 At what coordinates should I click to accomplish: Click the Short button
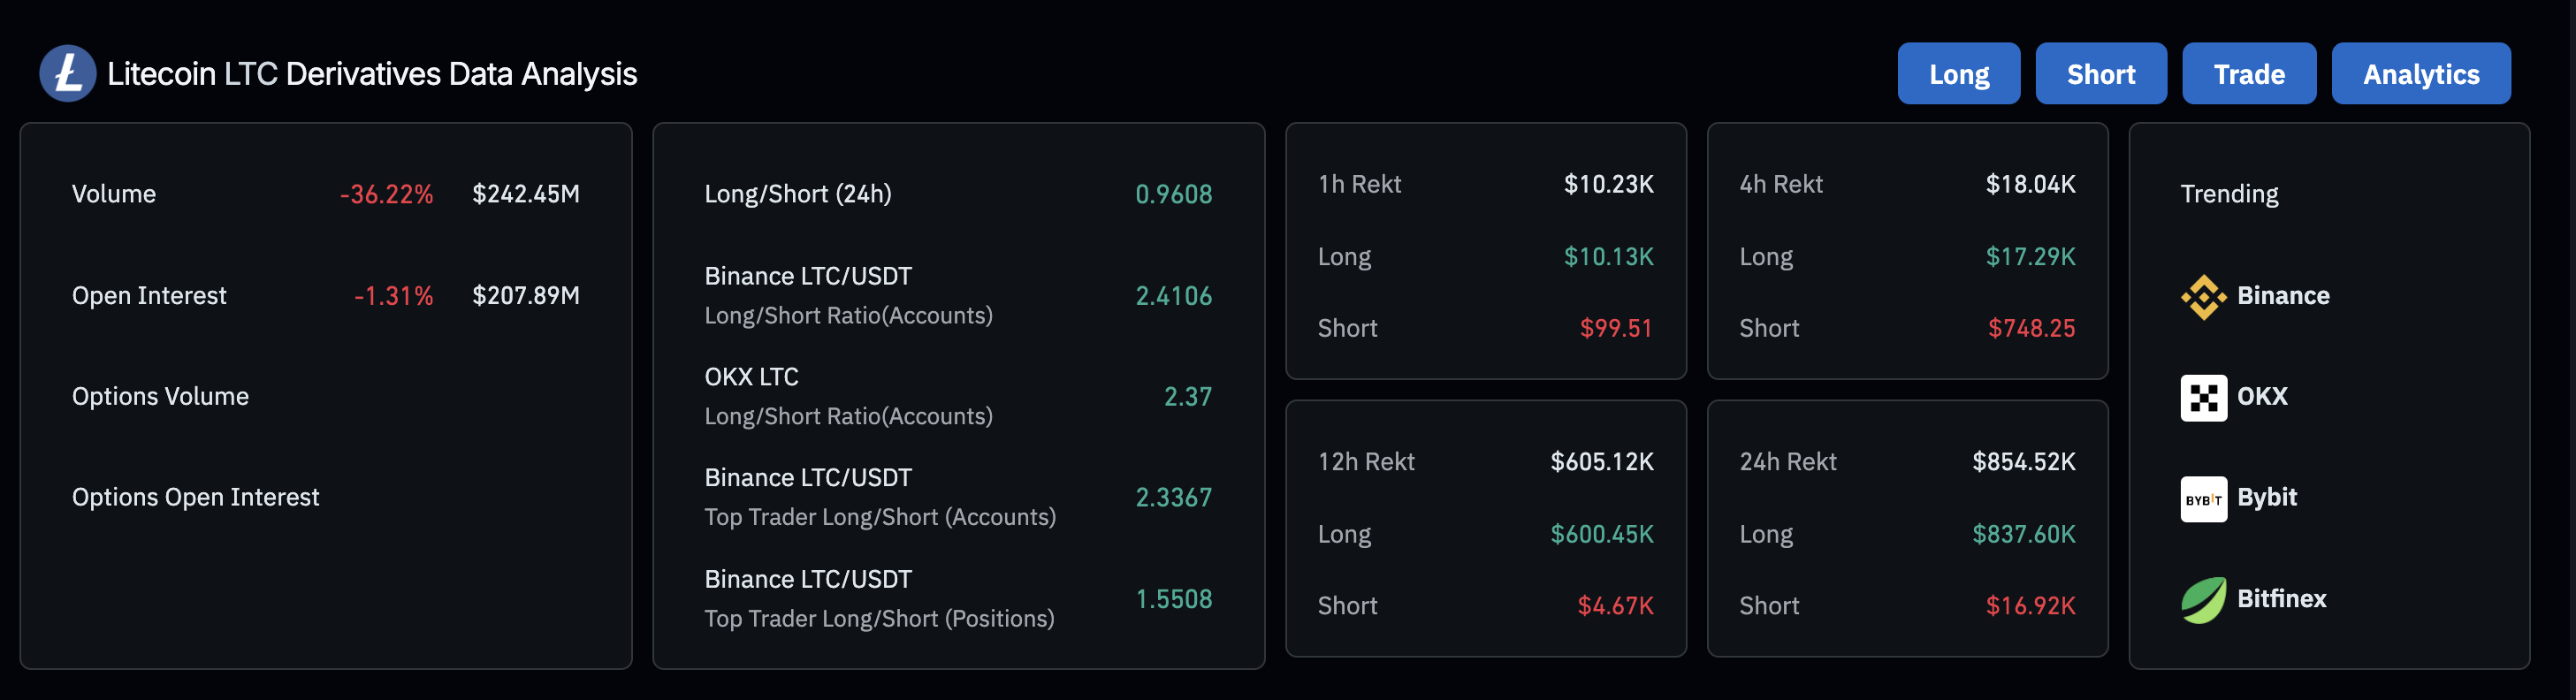(2100, 73)
